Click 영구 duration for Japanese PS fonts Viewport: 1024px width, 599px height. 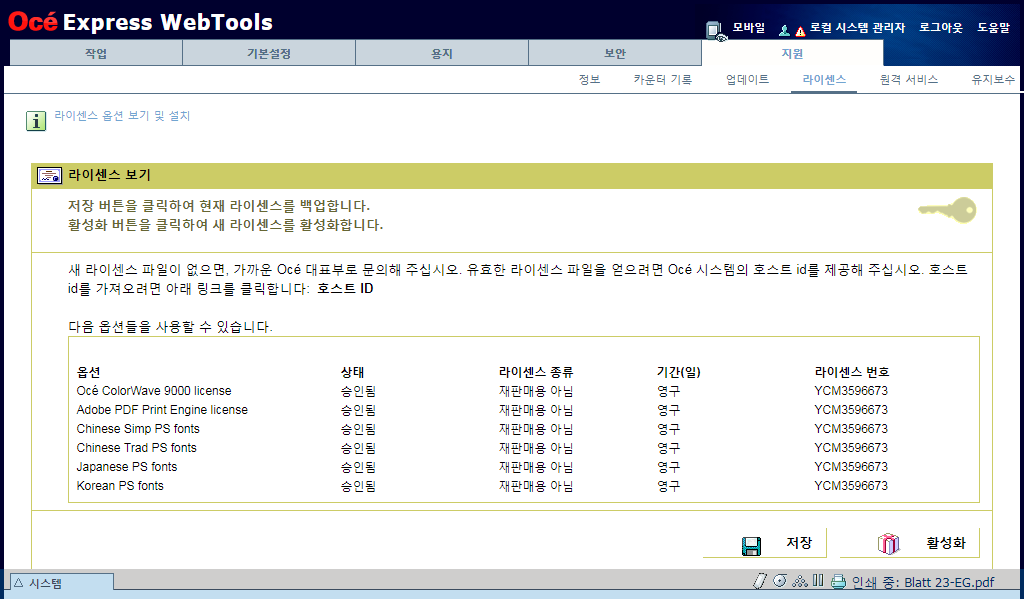[x=669, y=467]
